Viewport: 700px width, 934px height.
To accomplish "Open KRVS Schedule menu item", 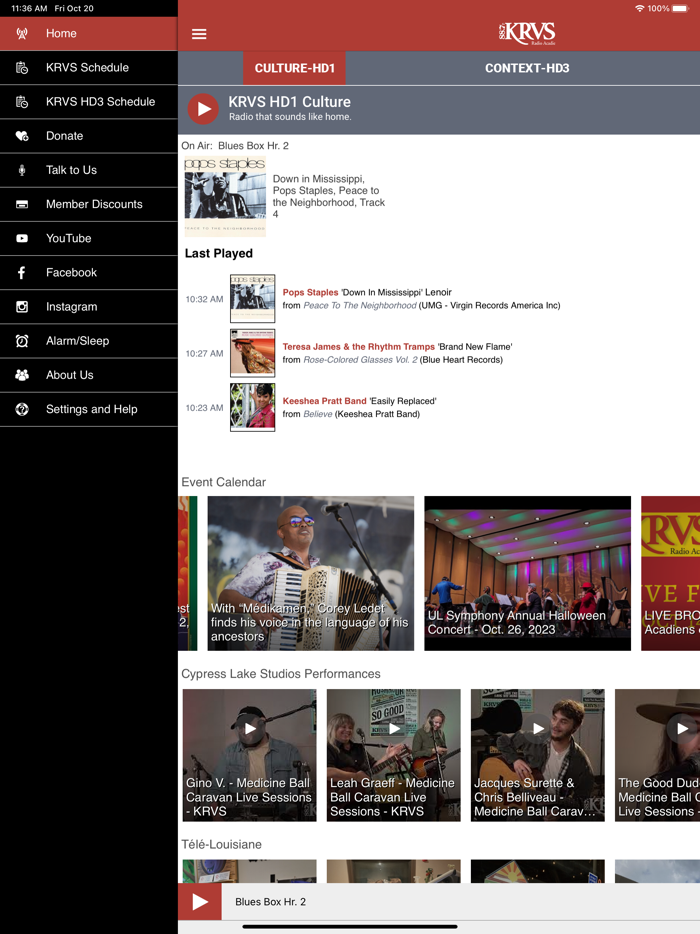I will (x=89, y=68).
